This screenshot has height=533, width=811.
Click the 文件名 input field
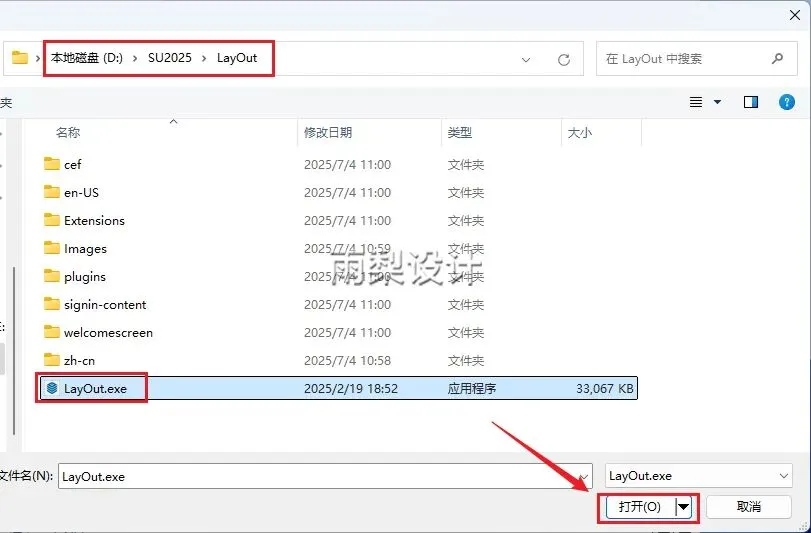coord(325,476)
